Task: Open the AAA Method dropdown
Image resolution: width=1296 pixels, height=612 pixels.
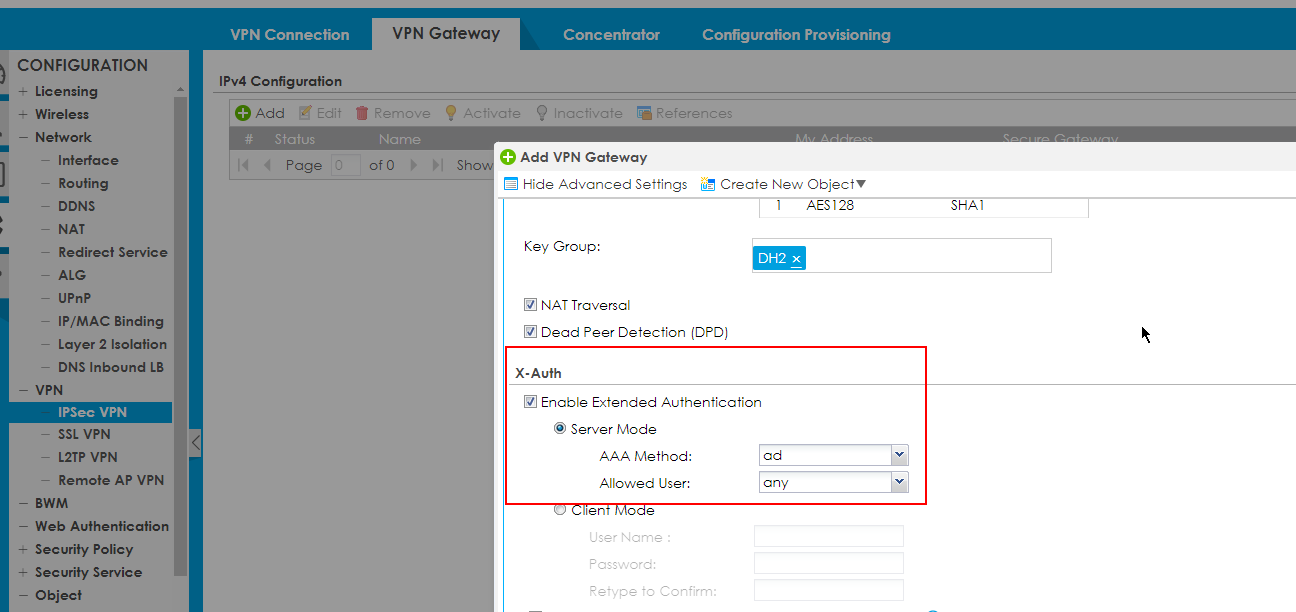Action: tap(899, 455)
